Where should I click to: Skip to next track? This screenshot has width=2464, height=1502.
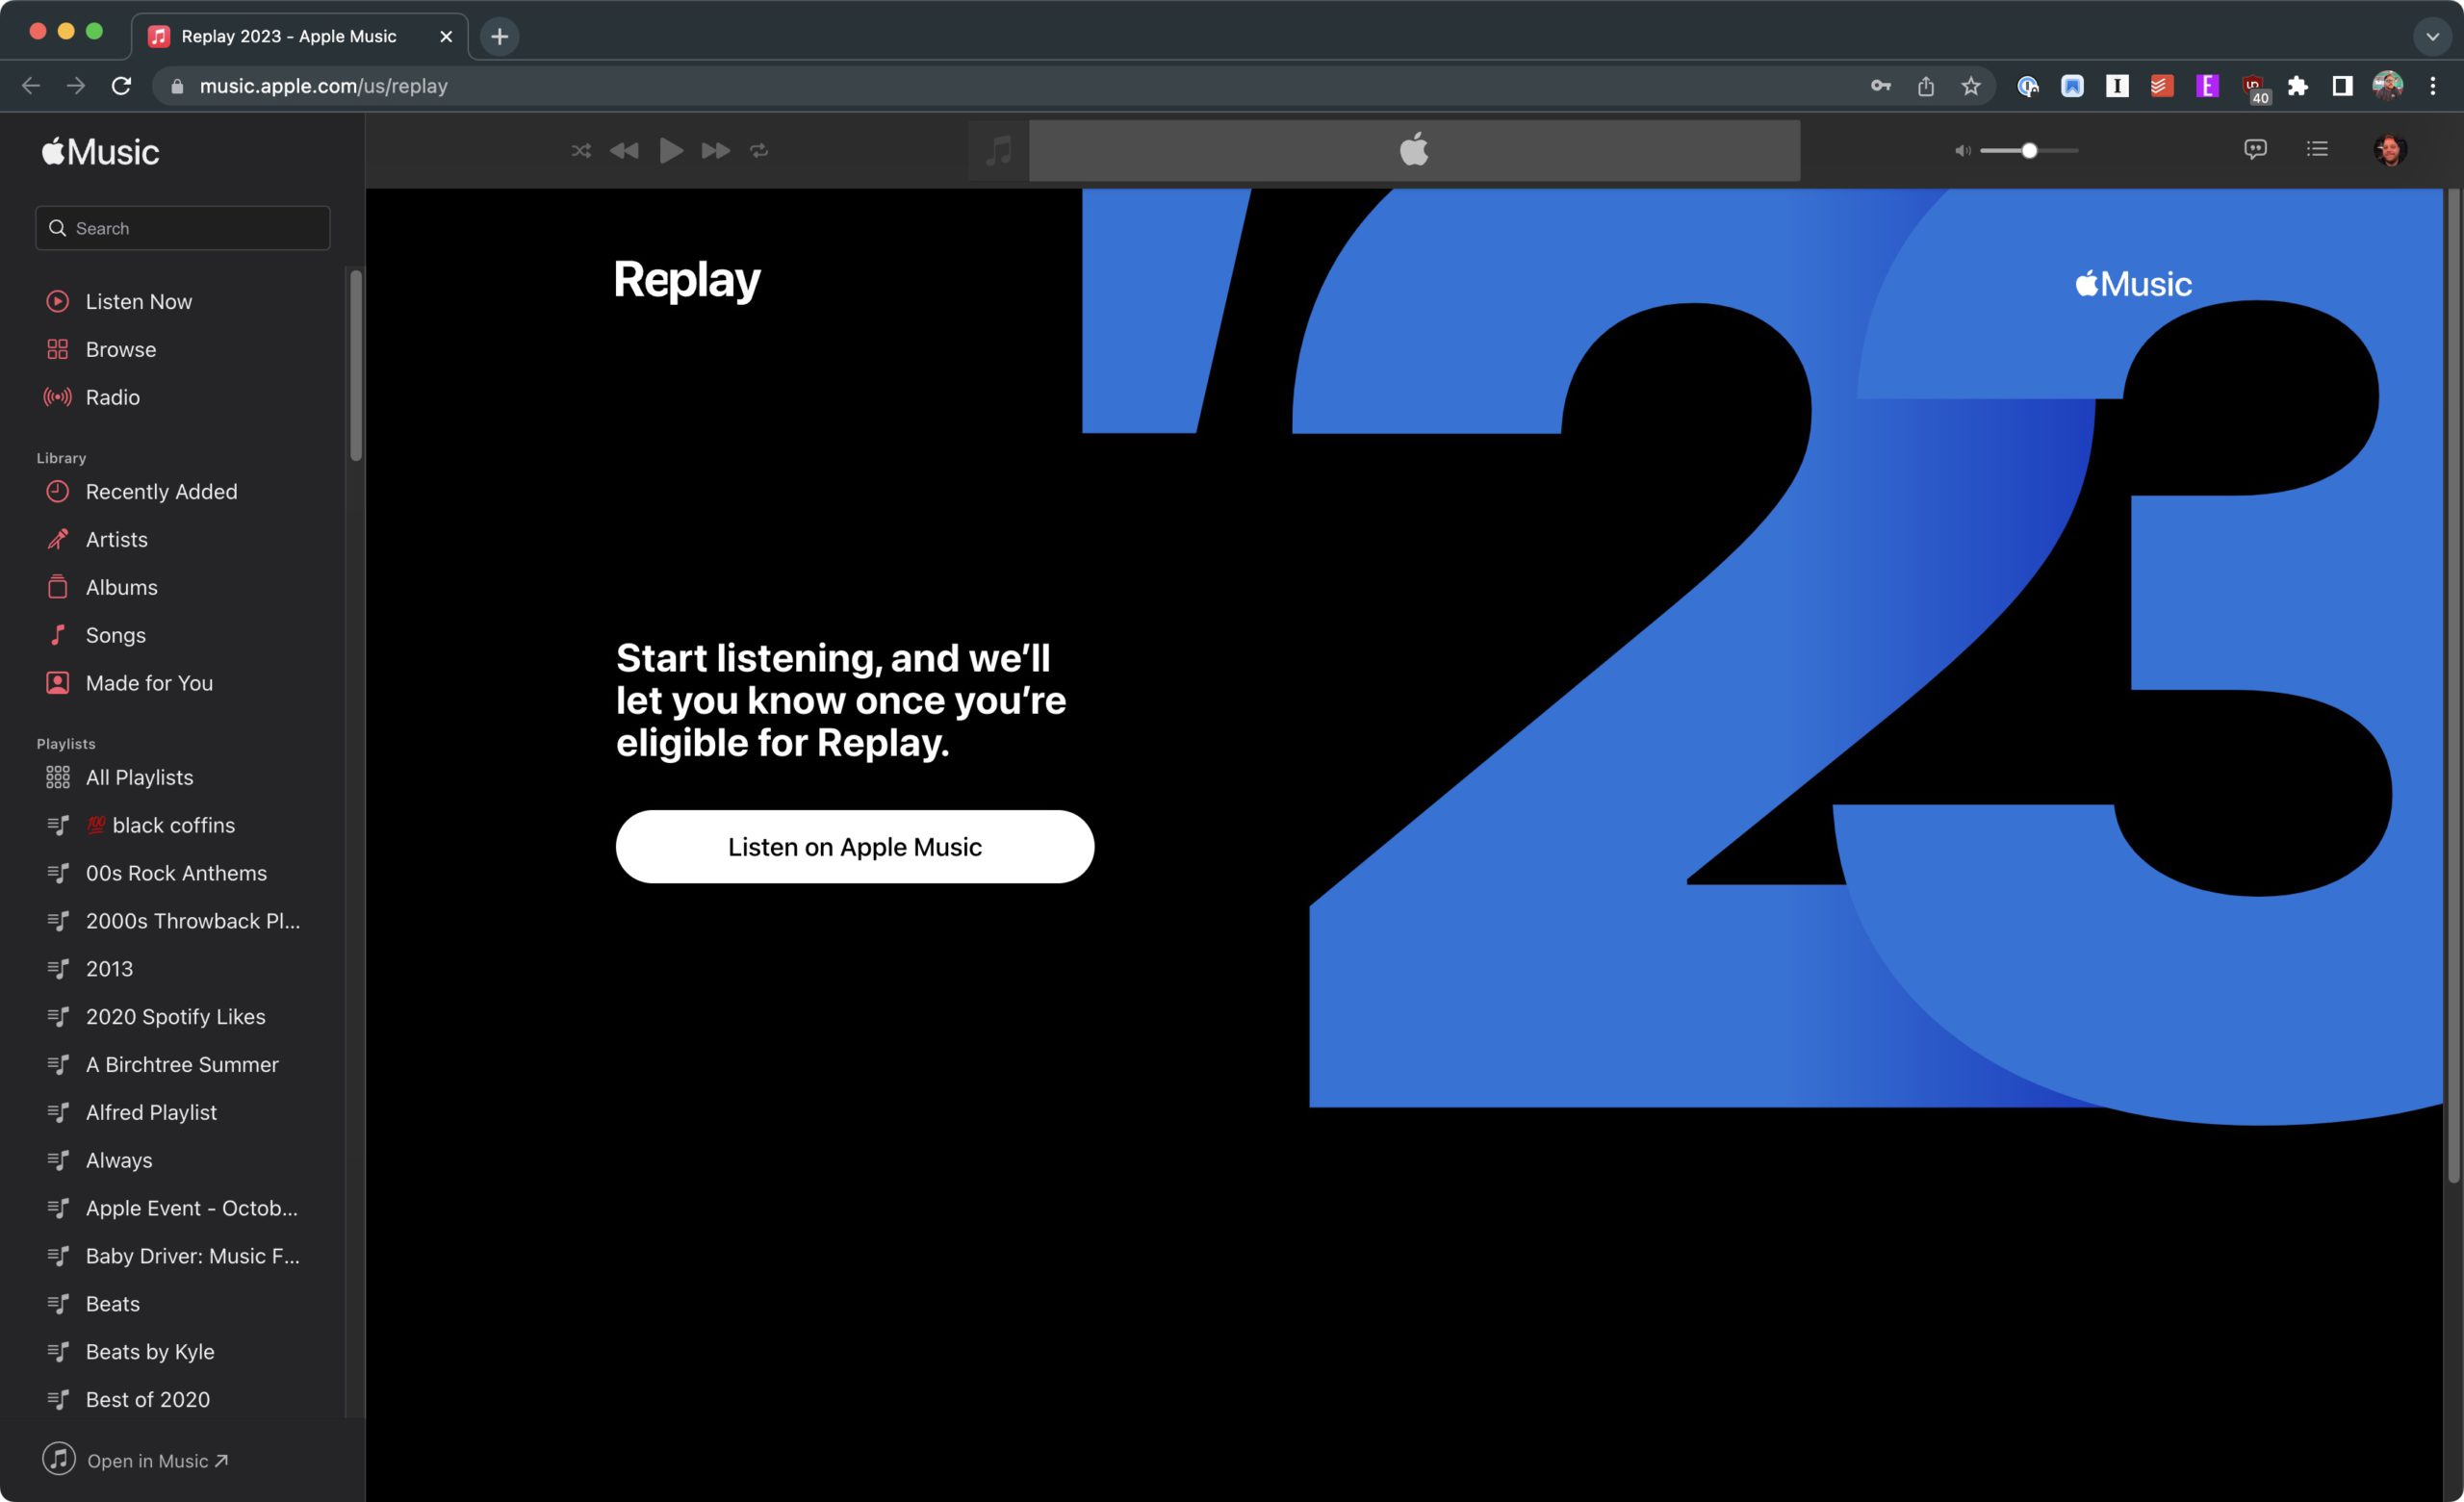click(x=715, y=151)
